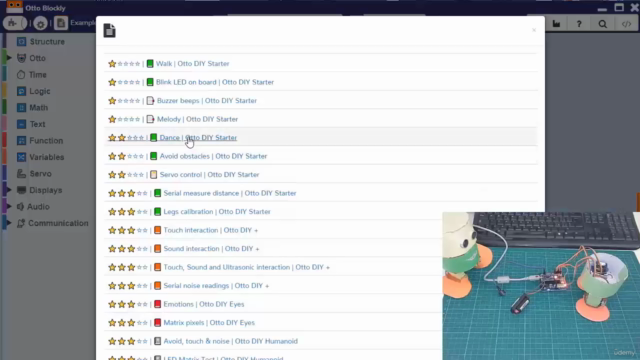The width and height of the screenshot is (640, 360).
Task: Open help question mark in toolbar
Action: click(579, 24)
